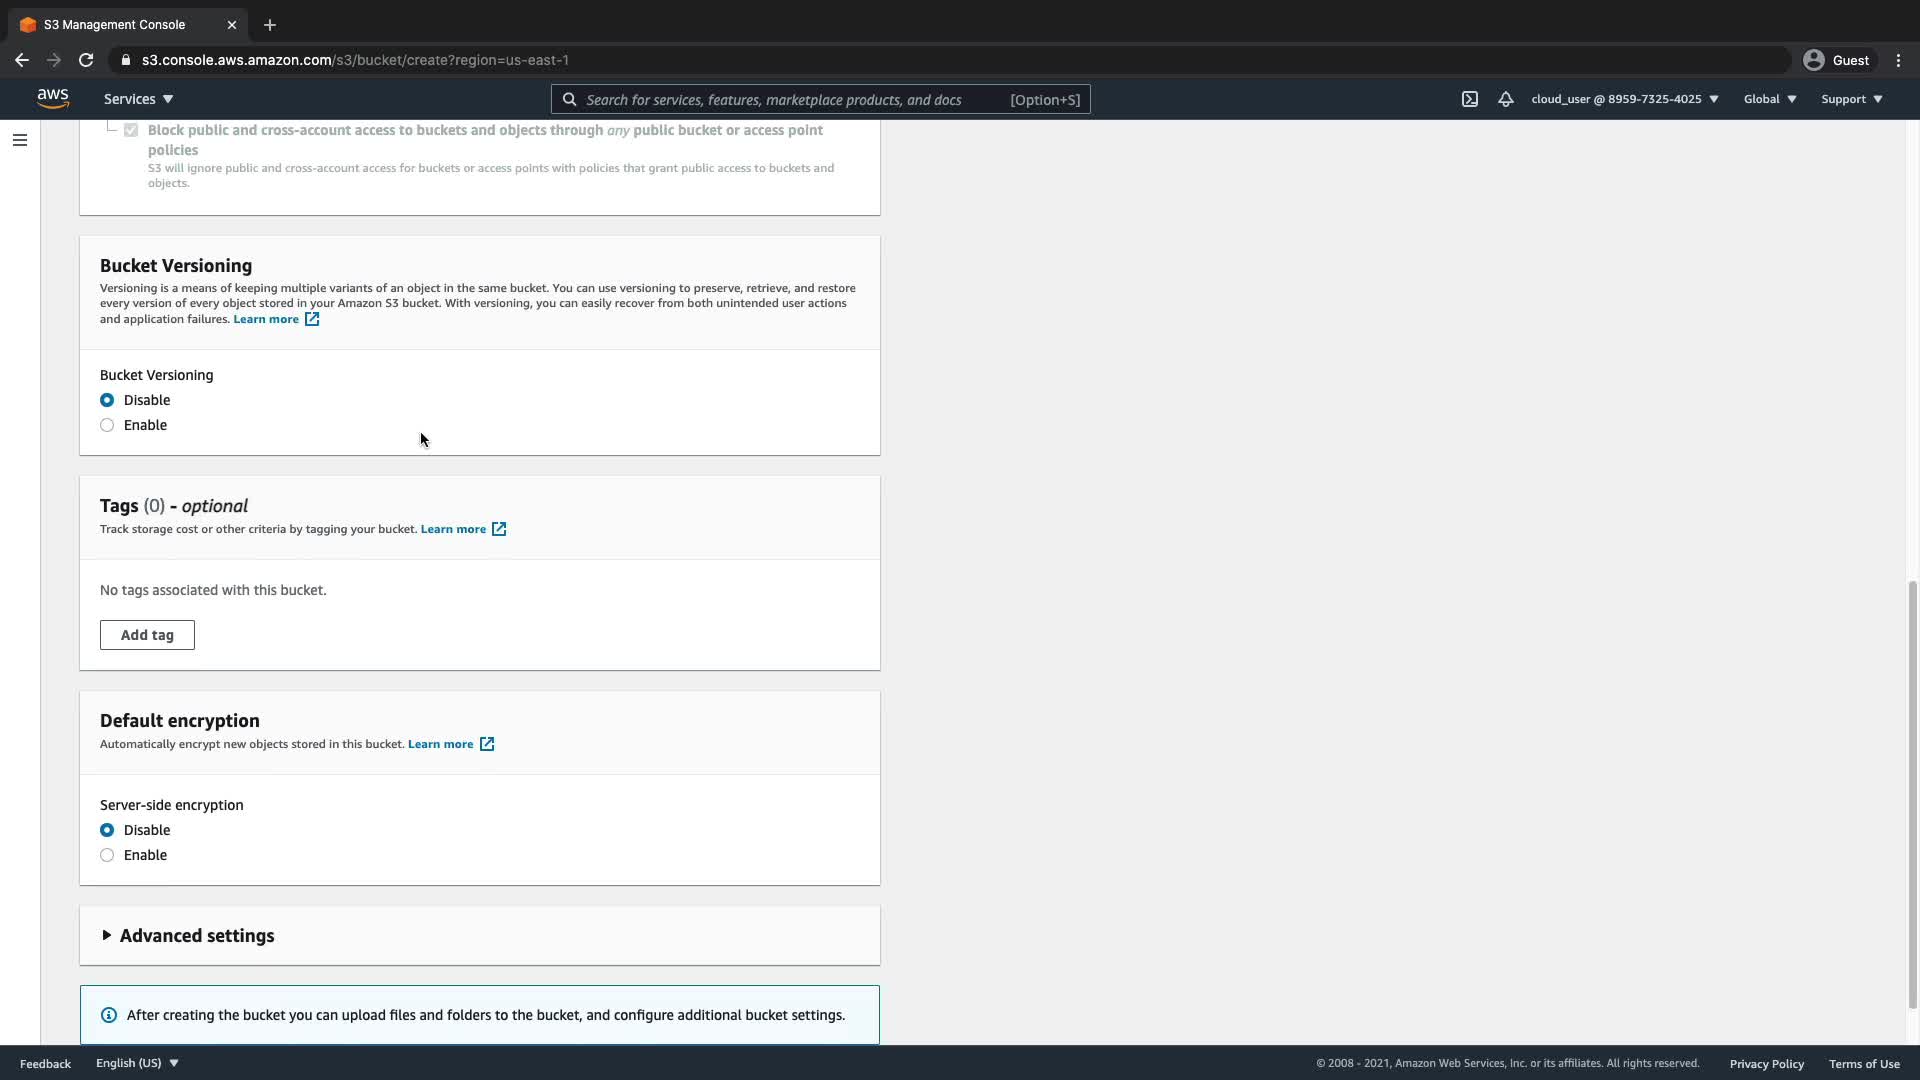
Task: Open the Global region menu
Action: click(x=1769, y=99)
